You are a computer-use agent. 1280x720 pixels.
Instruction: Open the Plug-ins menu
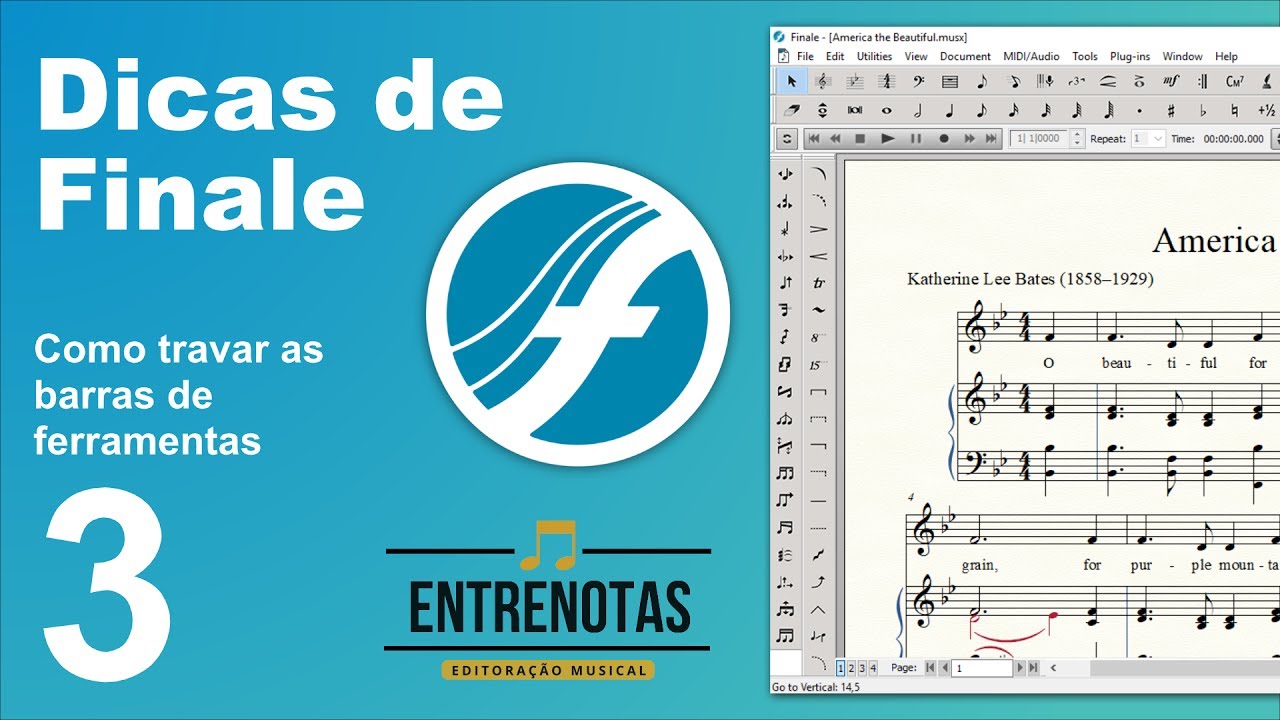(1130, 56)
